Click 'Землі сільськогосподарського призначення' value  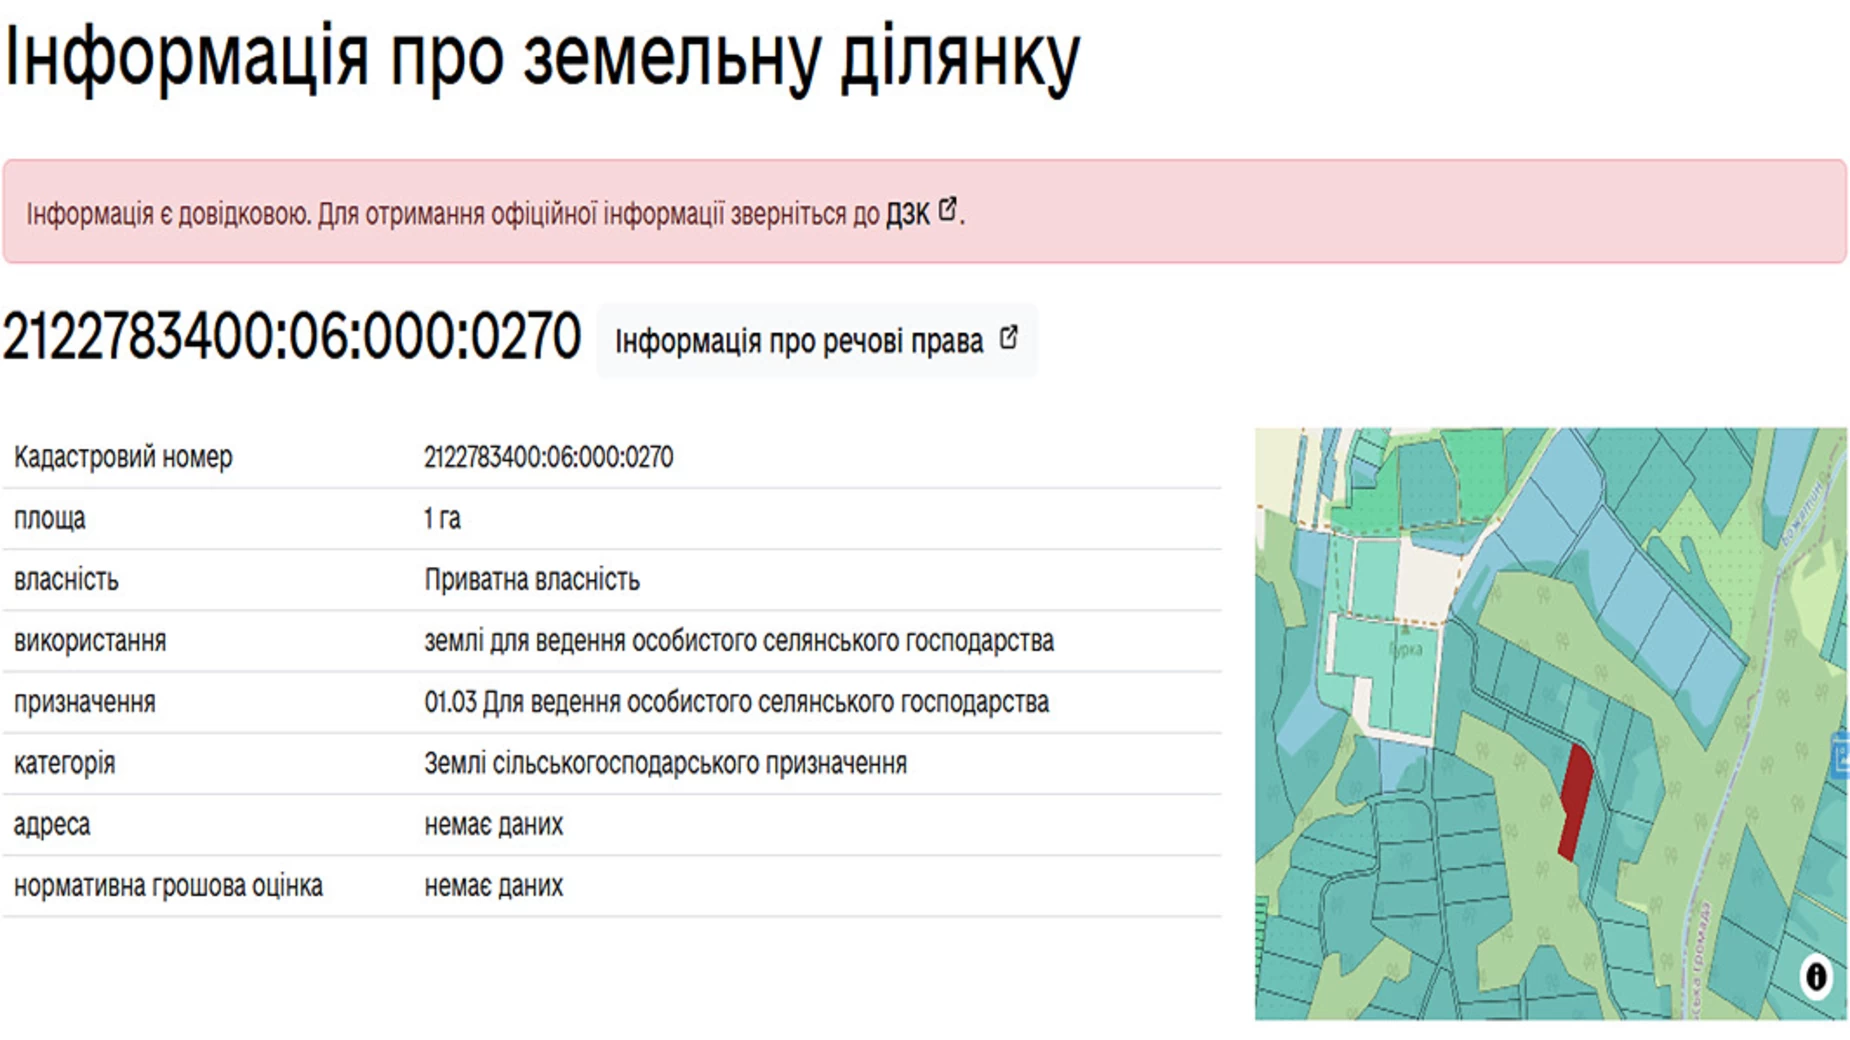pos(665,763)
